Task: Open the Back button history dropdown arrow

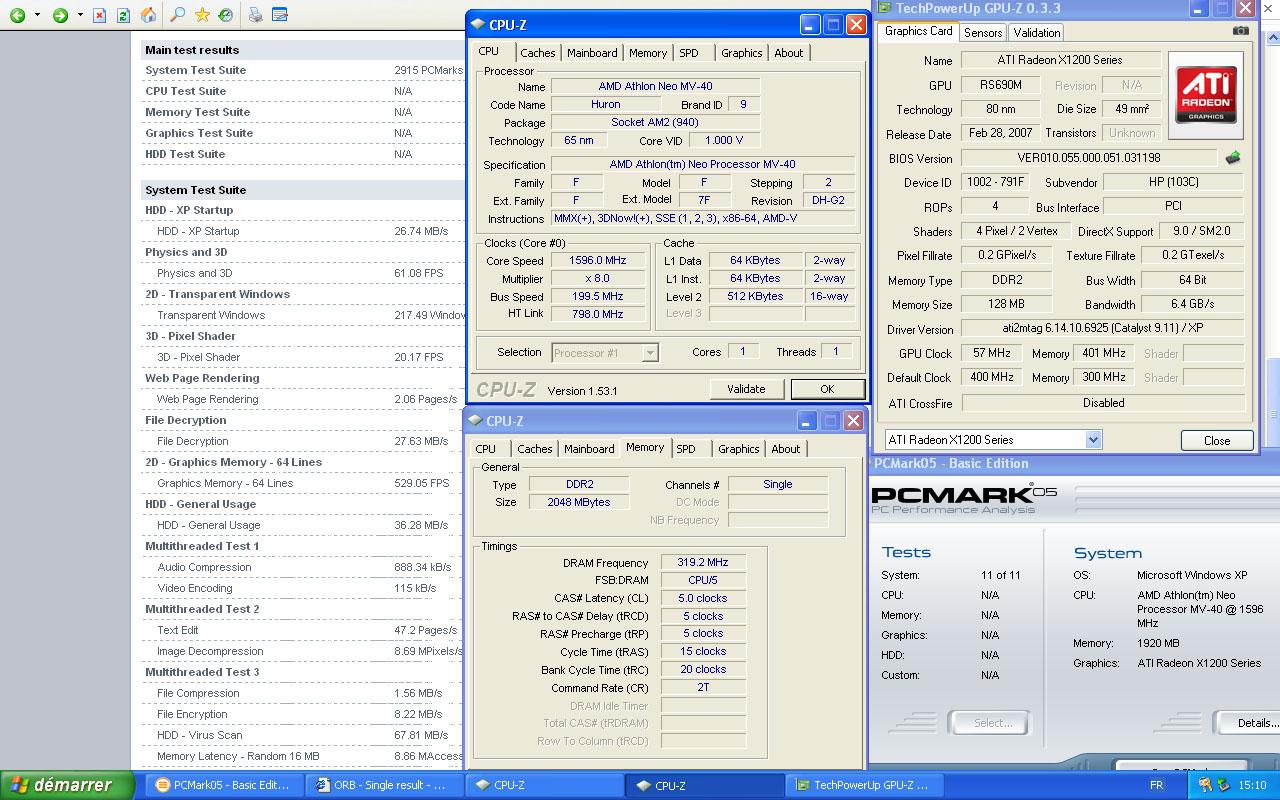Action: coord(37,15)
